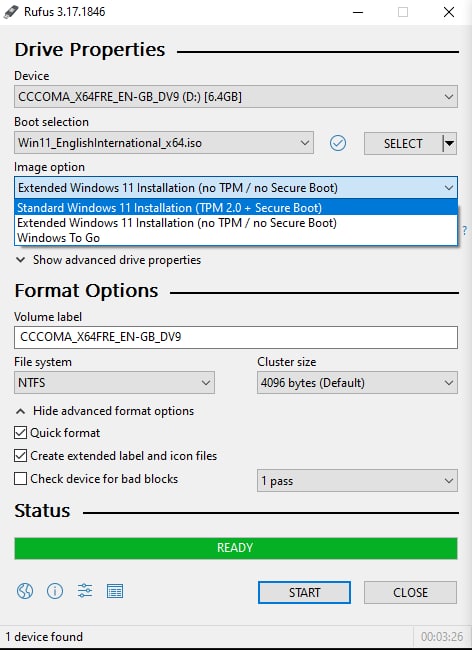The width and height of the screenshot is (472, 650).
Task: Open the File system NTFS dropdown
Action: click(114, 382)
